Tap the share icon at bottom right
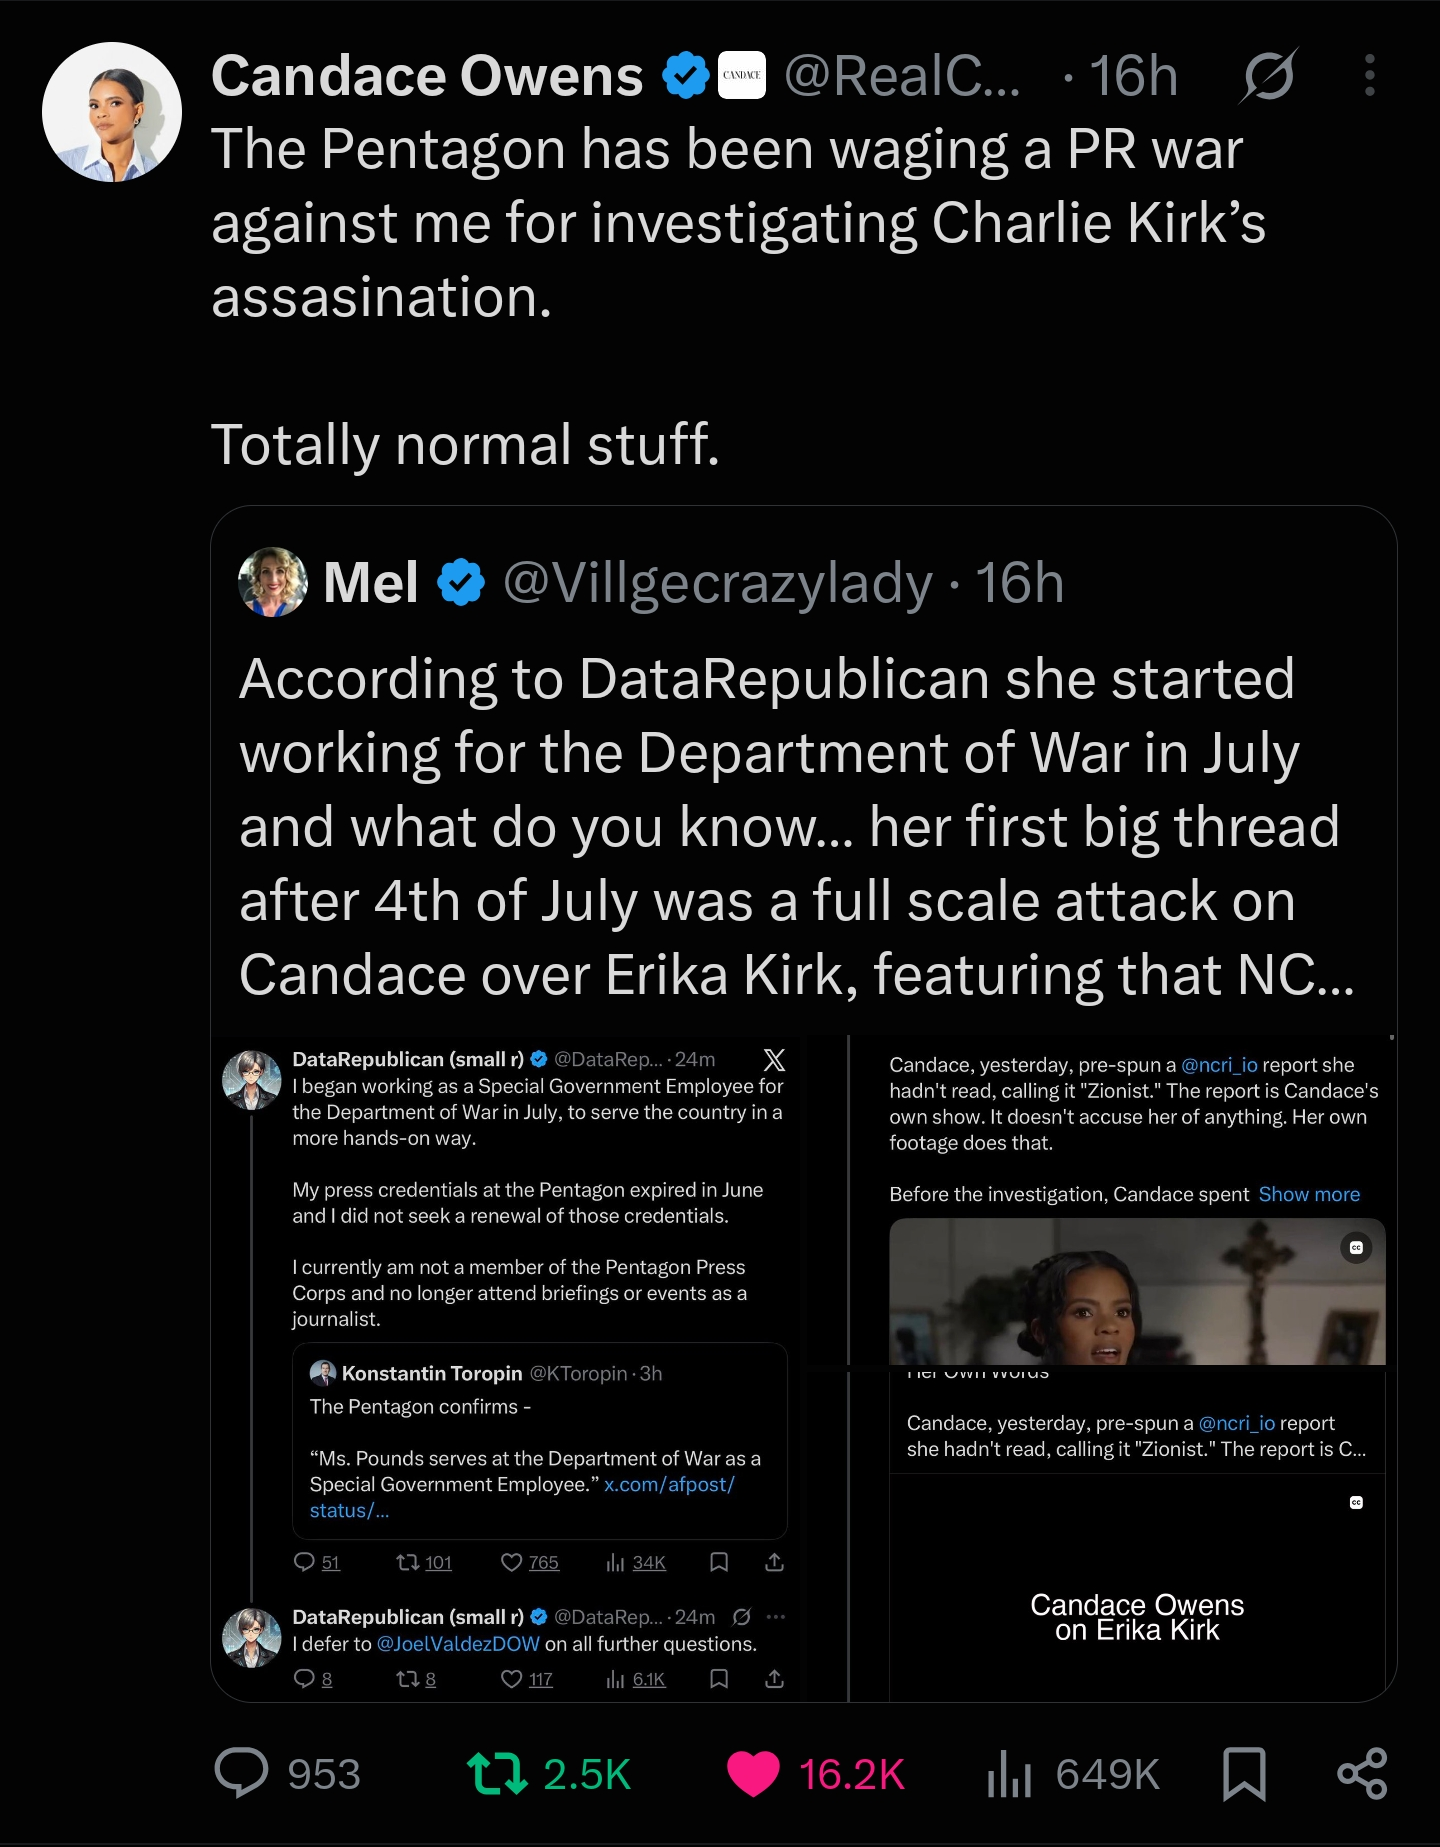Image resolution: width=1440 pixels, height=1847 pixels. click(1362, 1774)
